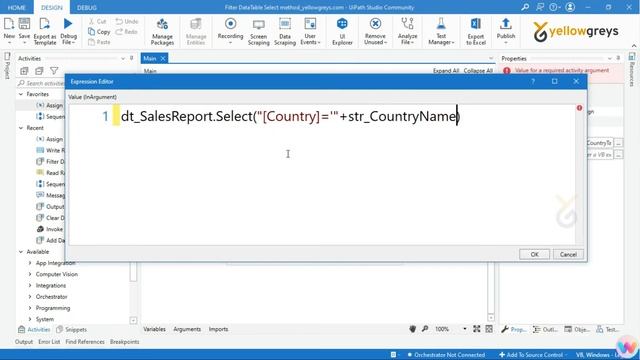Open Screen Scraping tool
This screenshot has width=640, height=360.
click(258, 31)
